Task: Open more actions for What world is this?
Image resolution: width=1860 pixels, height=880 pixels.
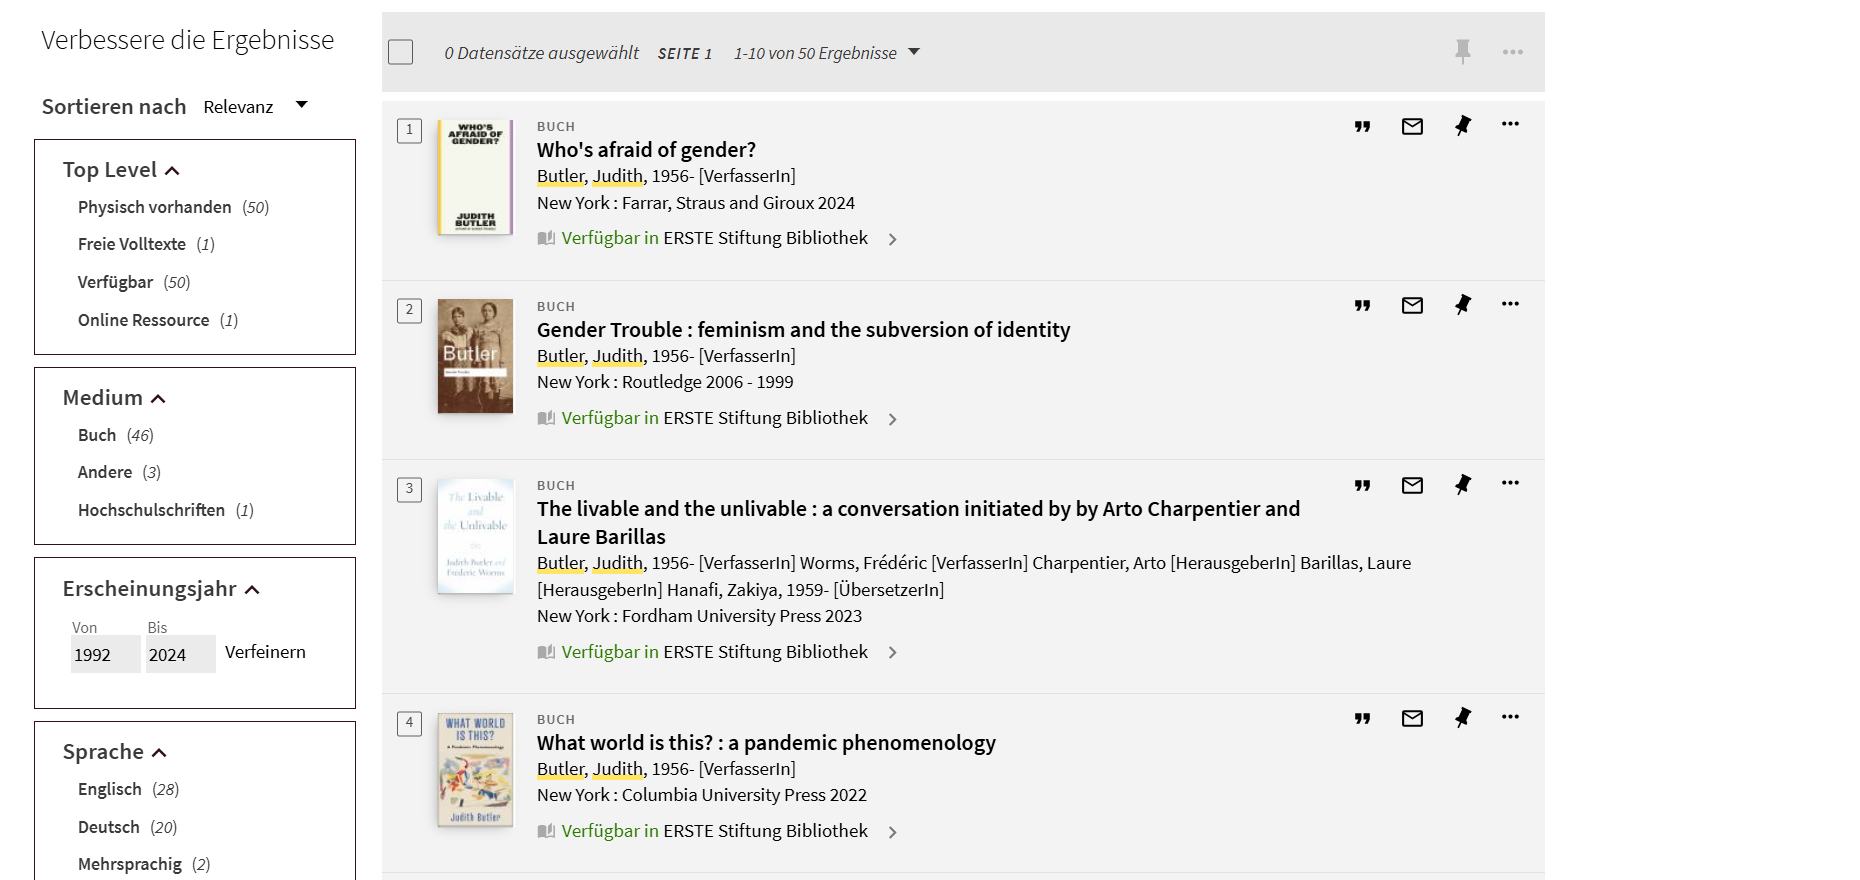Action: (x=1510, y=717)
